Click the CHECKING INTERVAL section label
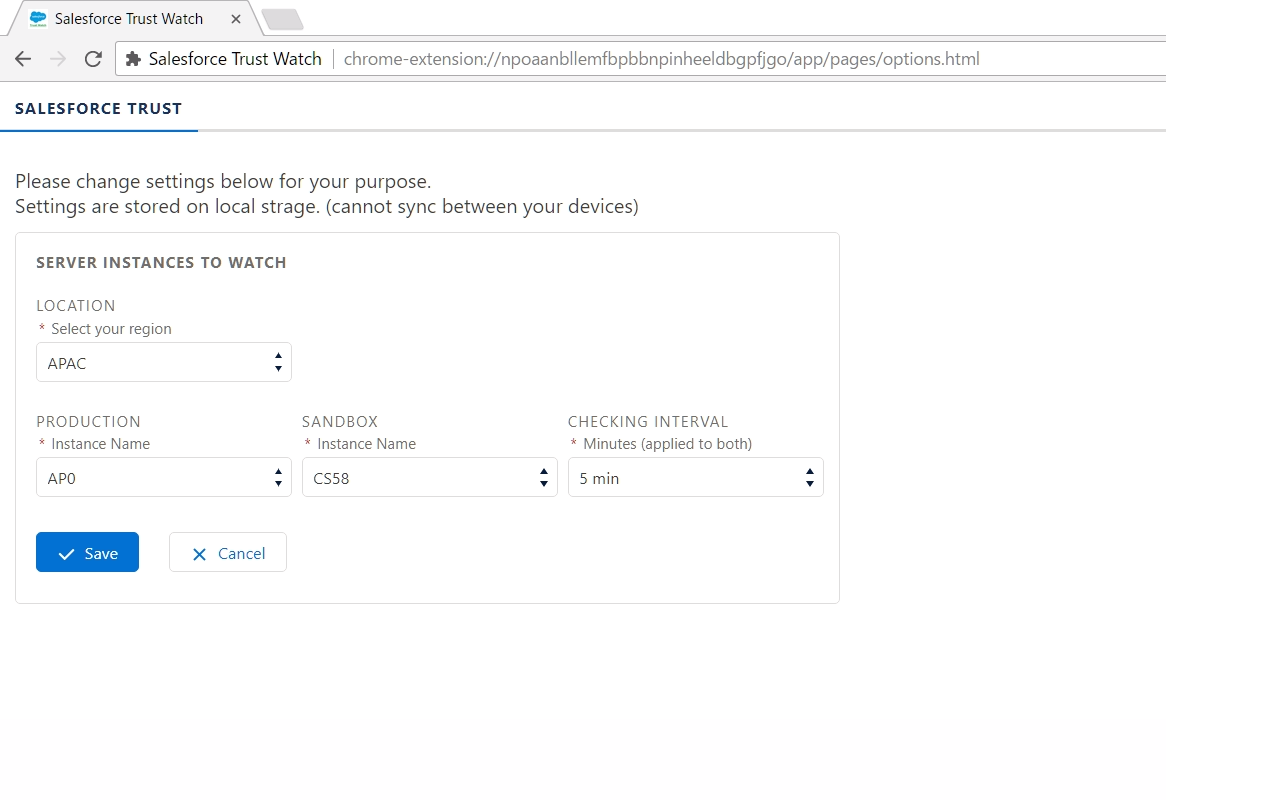Image resolution: width=1280 pixels, height=800 pixels. coord(648,422)
